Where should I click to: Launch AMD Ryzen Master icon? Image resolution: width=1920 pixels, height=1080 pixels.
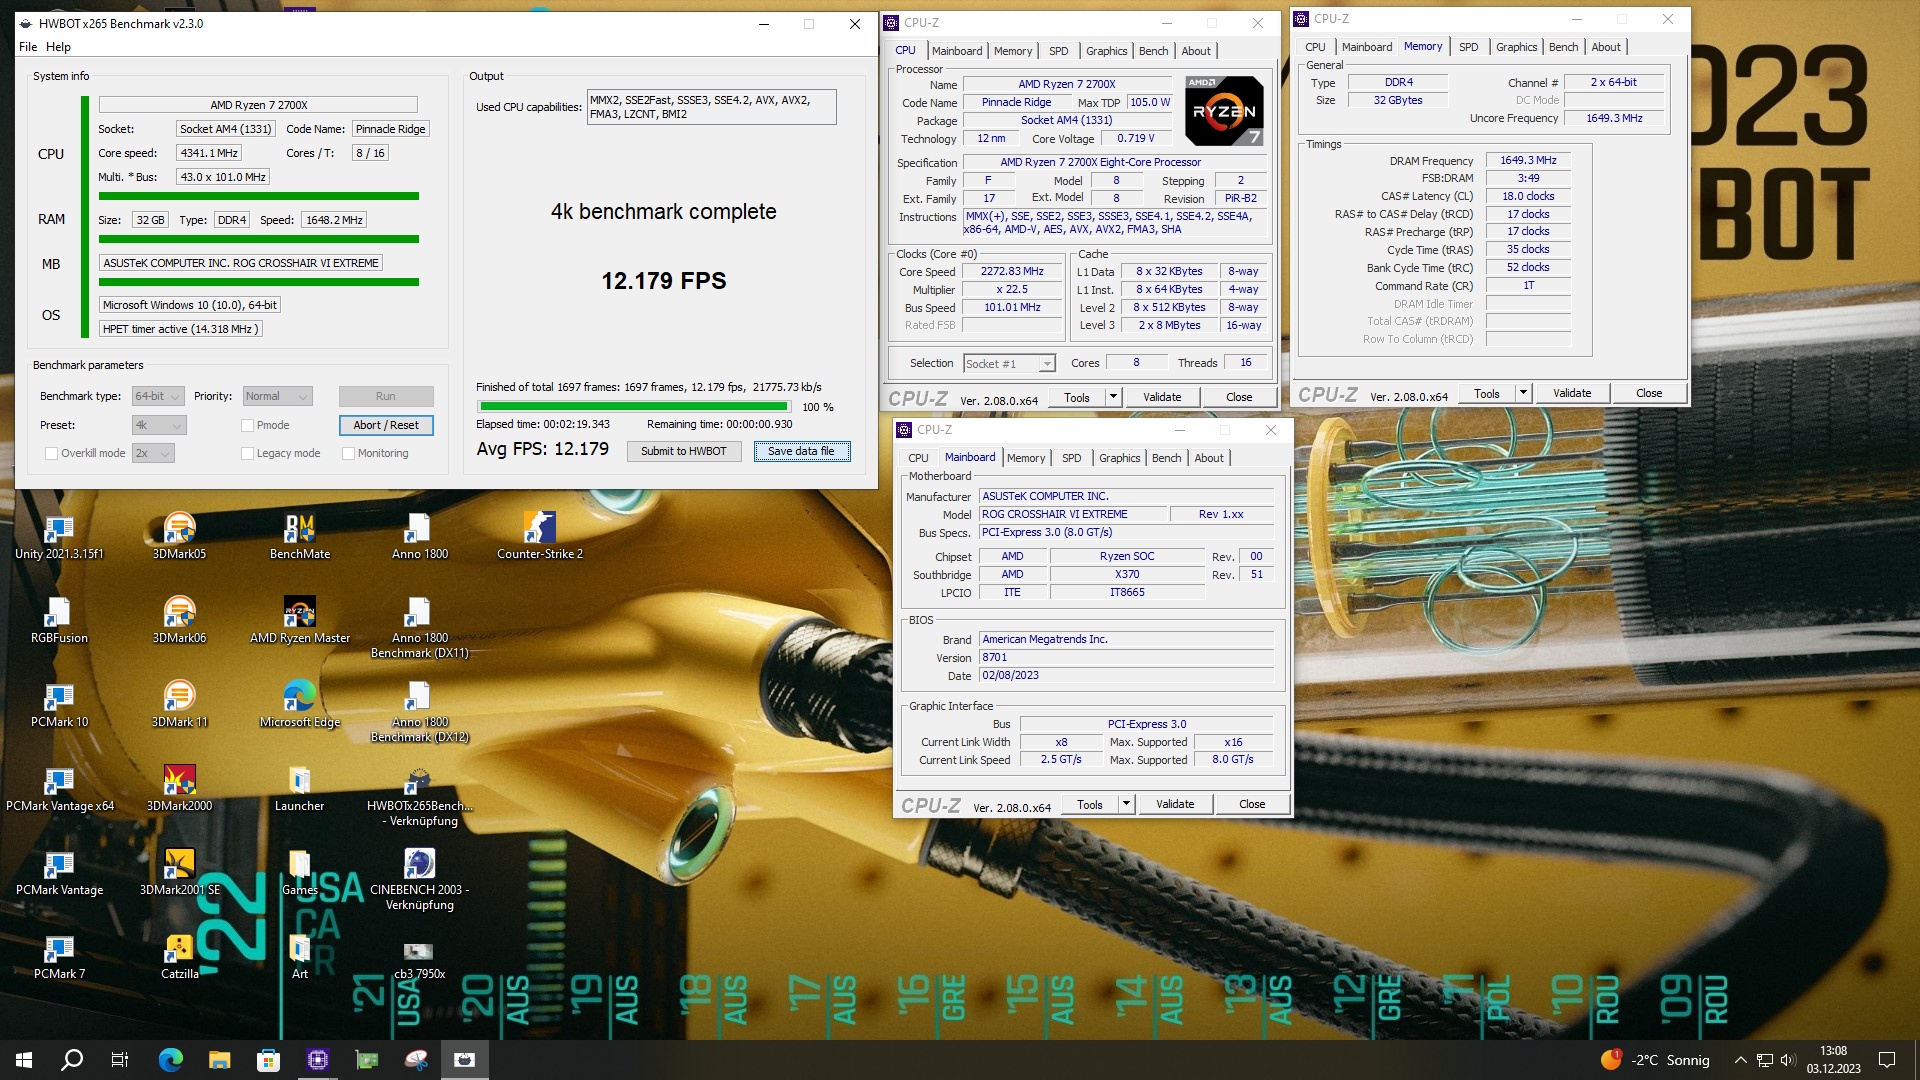click(299, 620)
